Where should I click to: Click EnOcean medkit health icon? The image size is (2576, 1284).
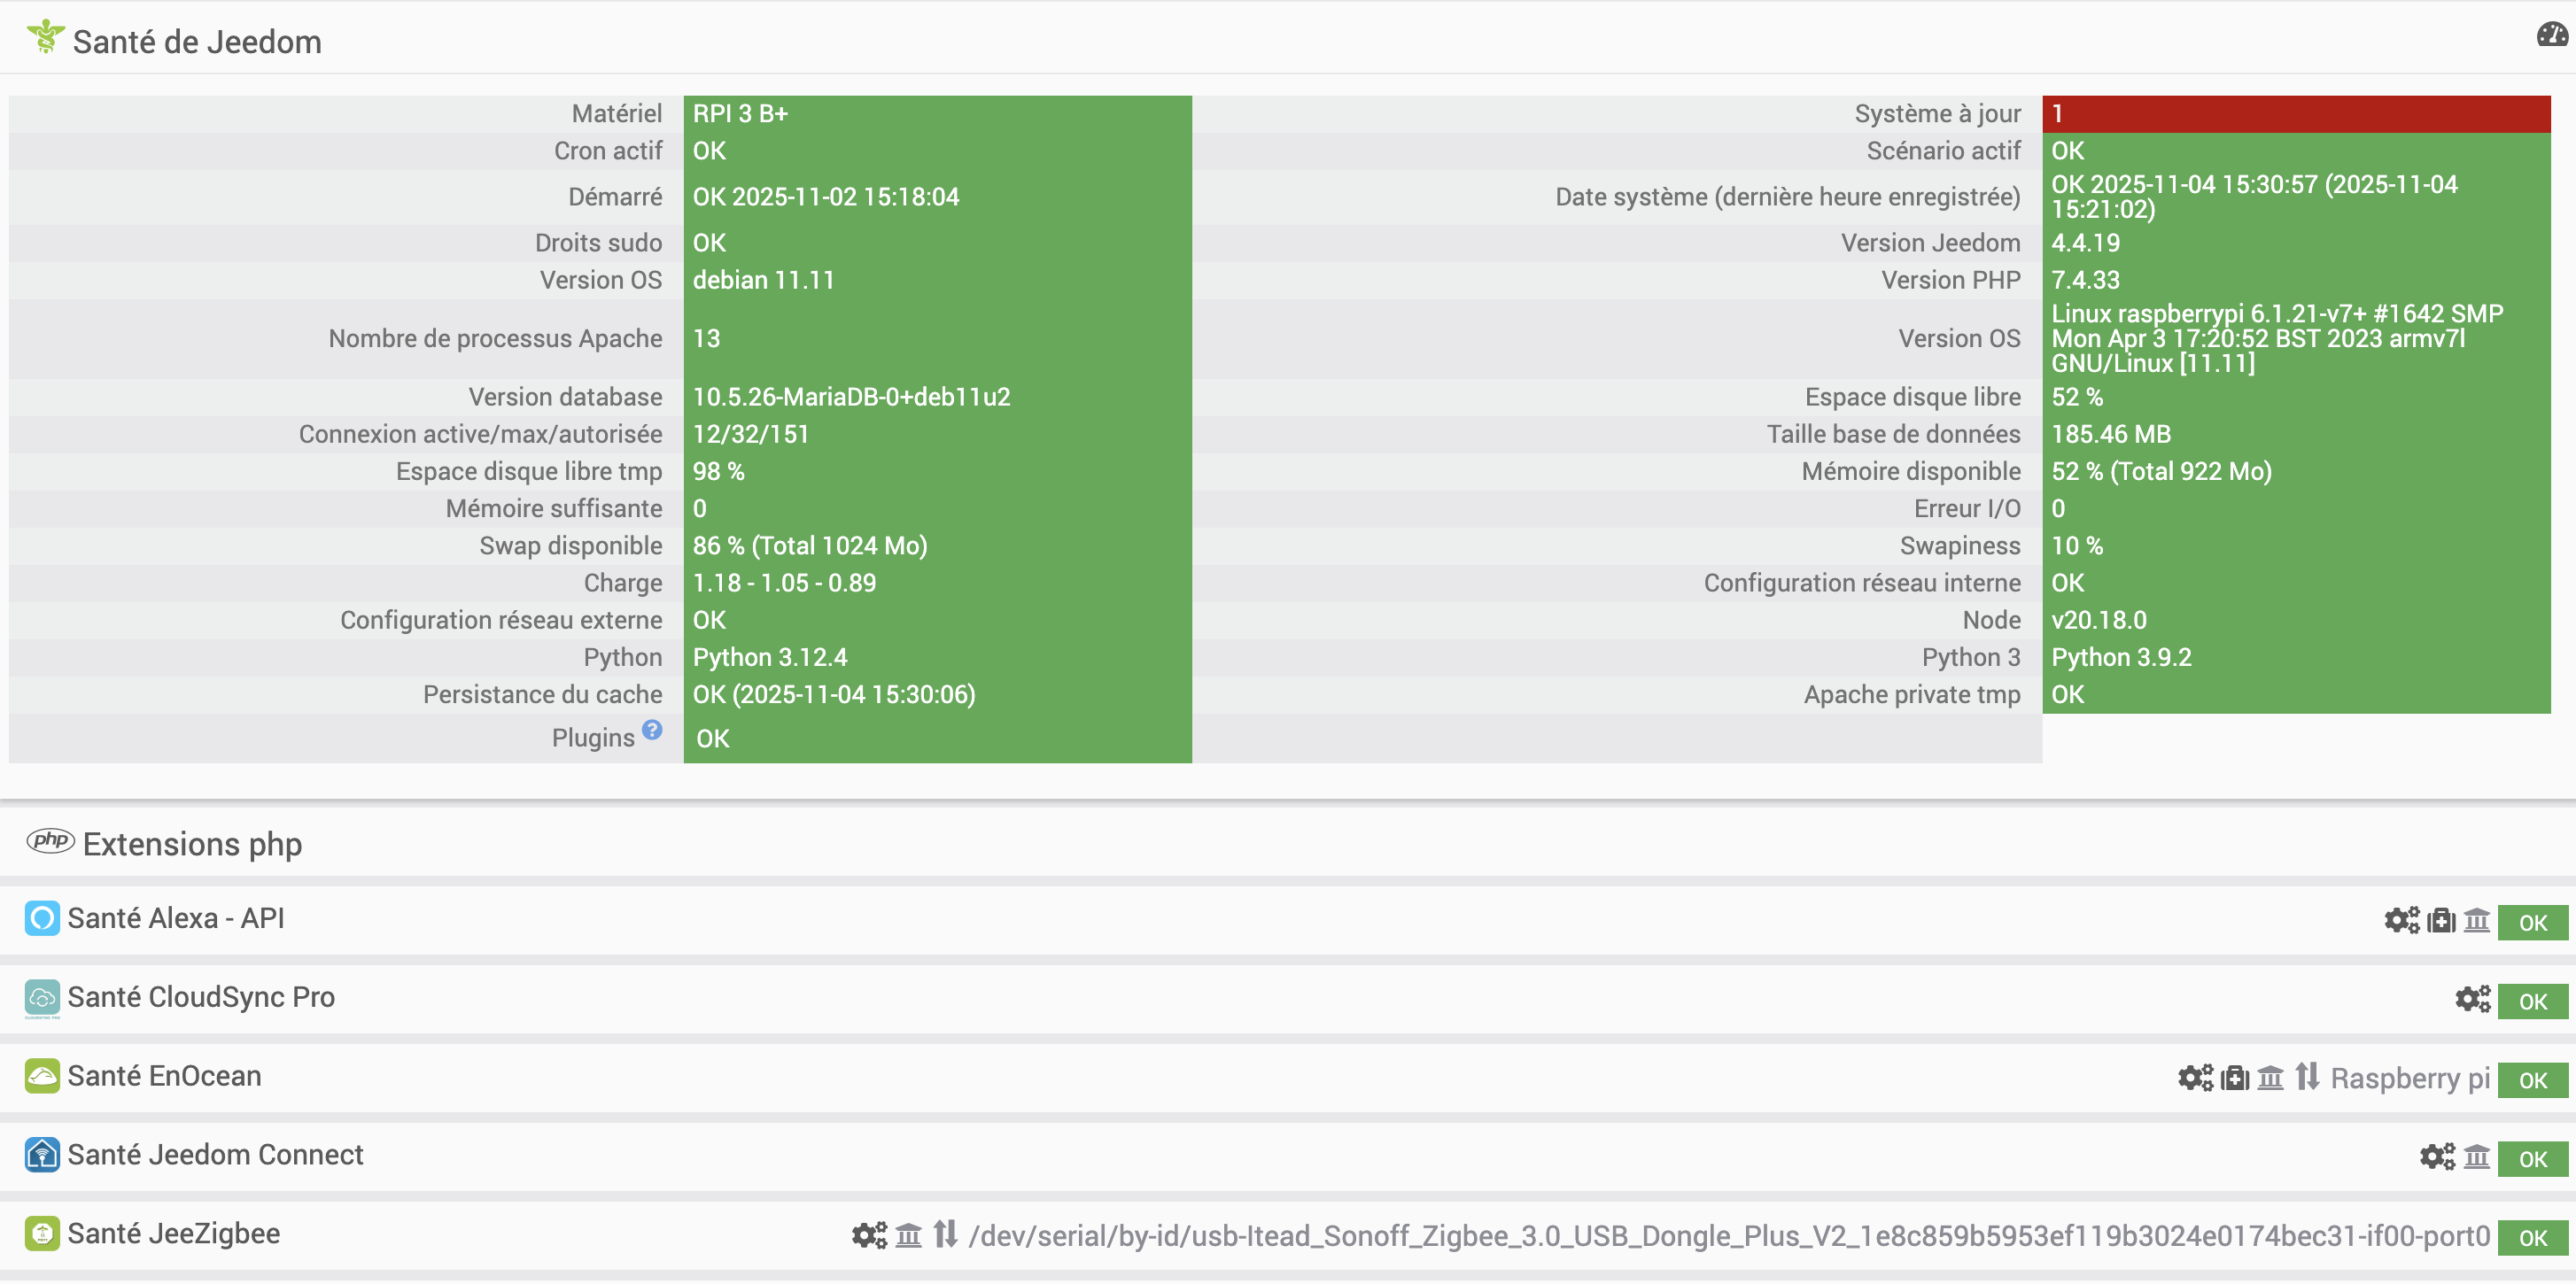coord(2234,1079)
